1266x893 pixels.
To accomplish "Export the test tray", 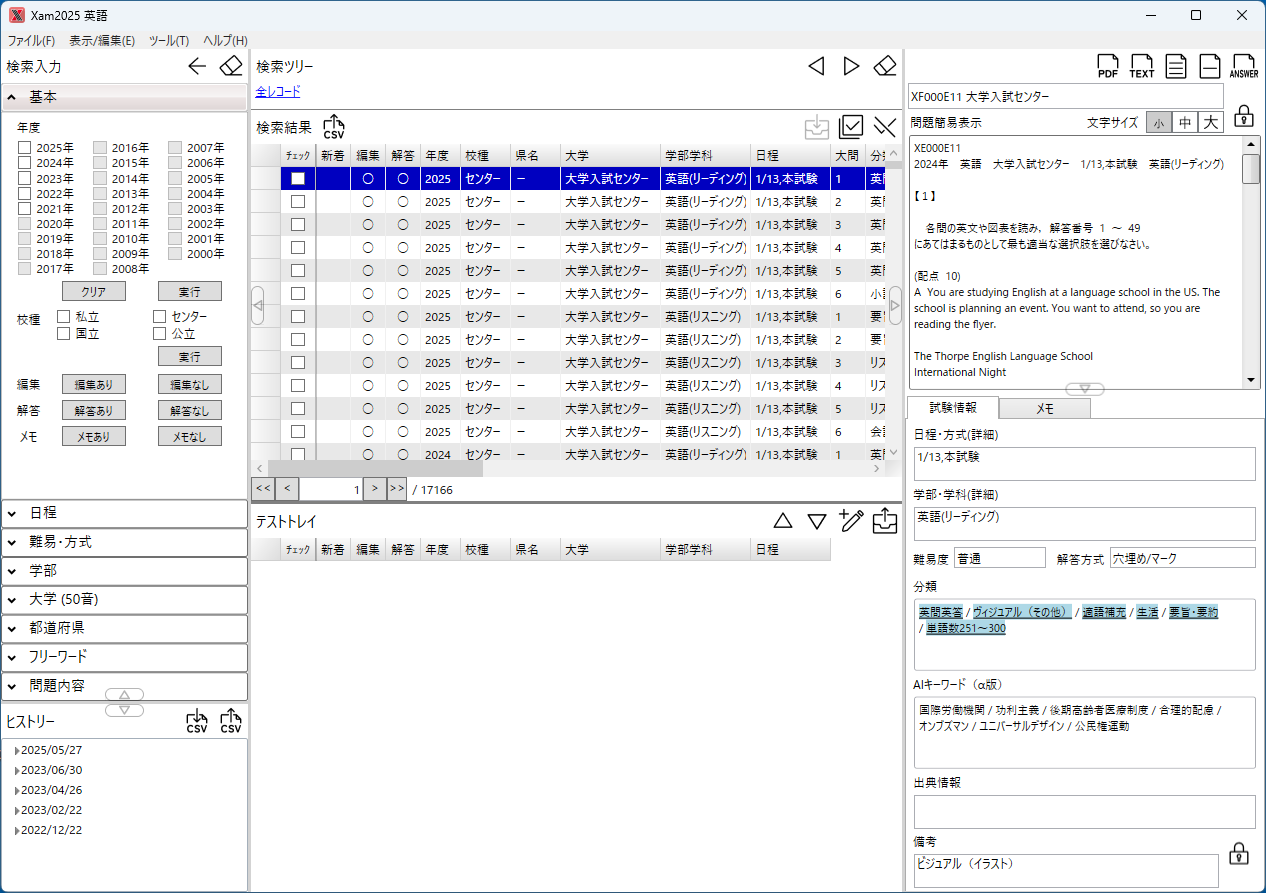I will click(x=885, y=520).
